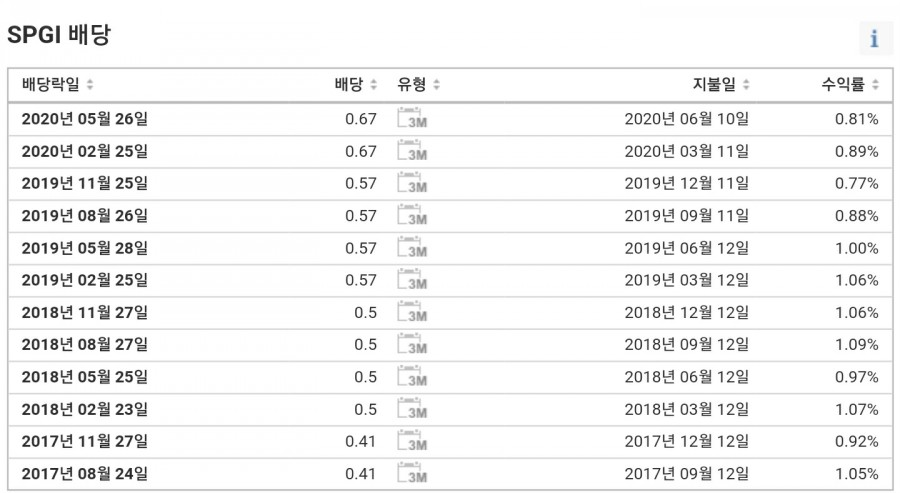
Task: Click the 지불일 column header label
Action: click(x=714, y=84)
